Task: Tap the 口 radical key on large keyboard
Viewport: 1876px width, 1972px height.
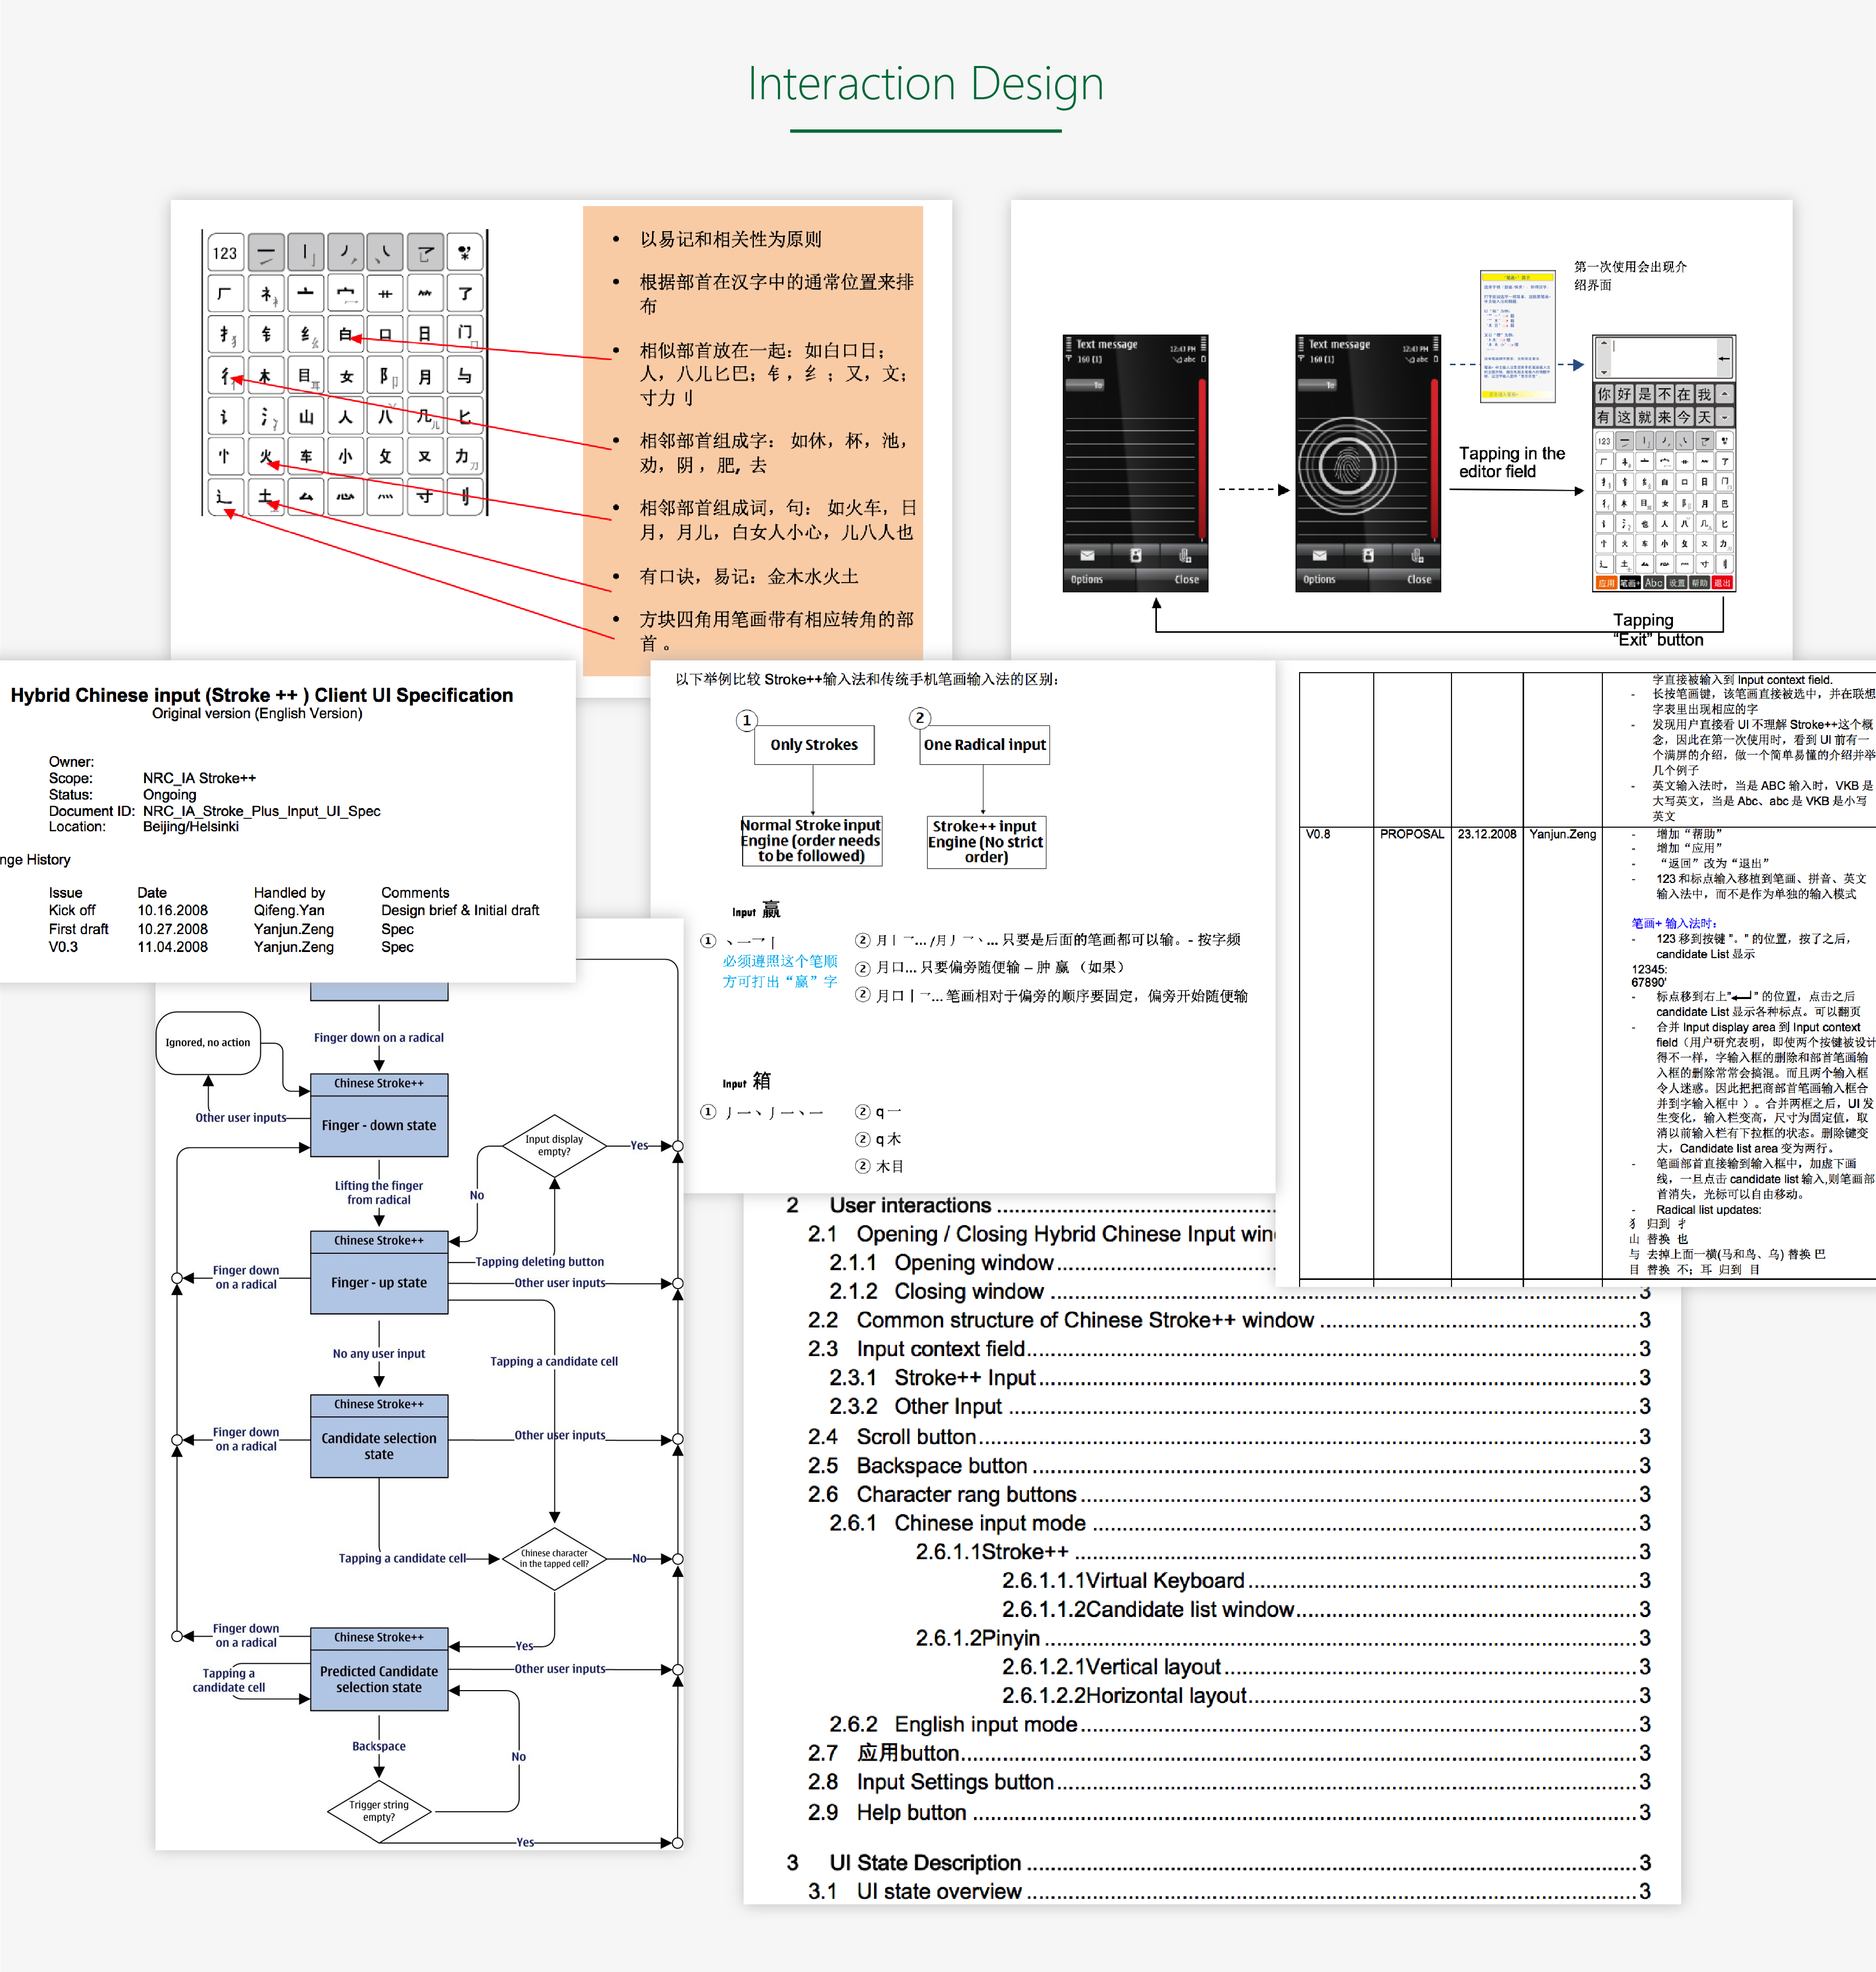Action: [385, 335]
